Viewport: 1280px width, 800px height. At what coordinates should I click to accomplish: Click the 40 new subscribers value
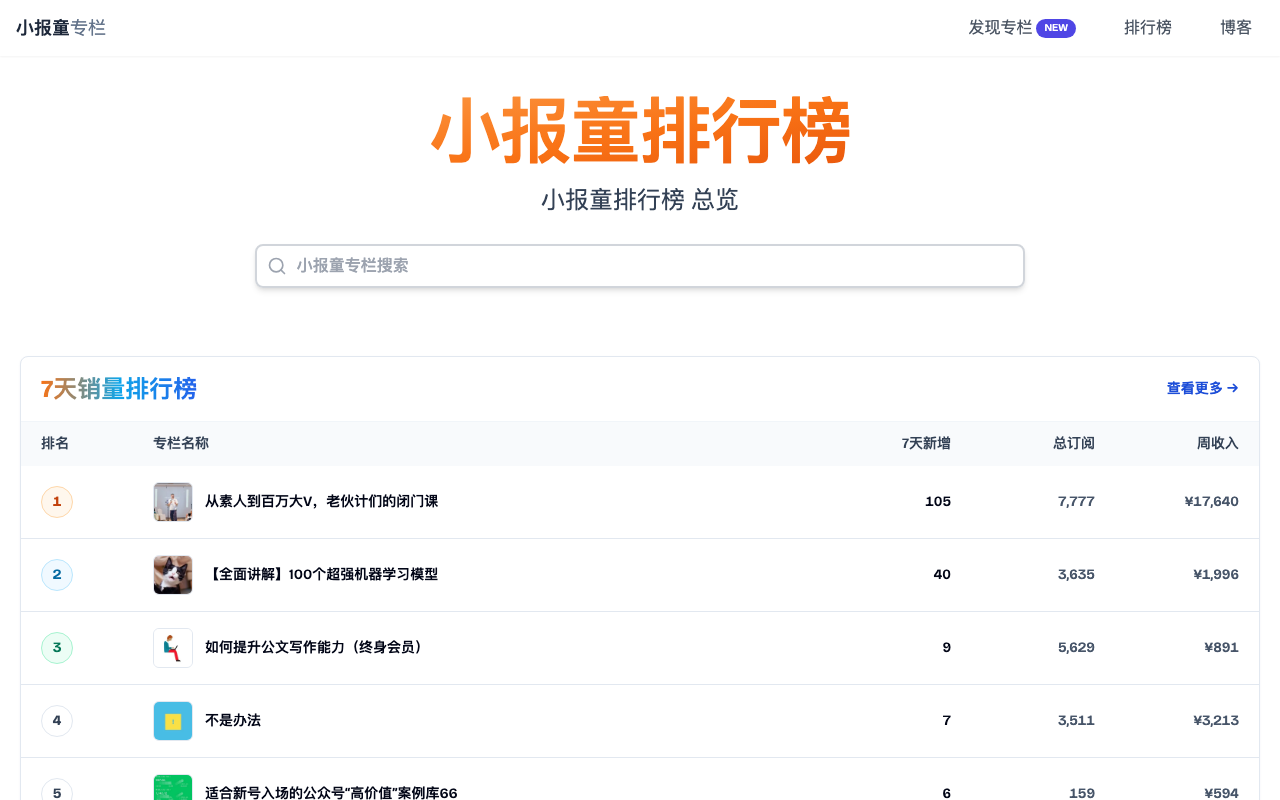(942, 575)
